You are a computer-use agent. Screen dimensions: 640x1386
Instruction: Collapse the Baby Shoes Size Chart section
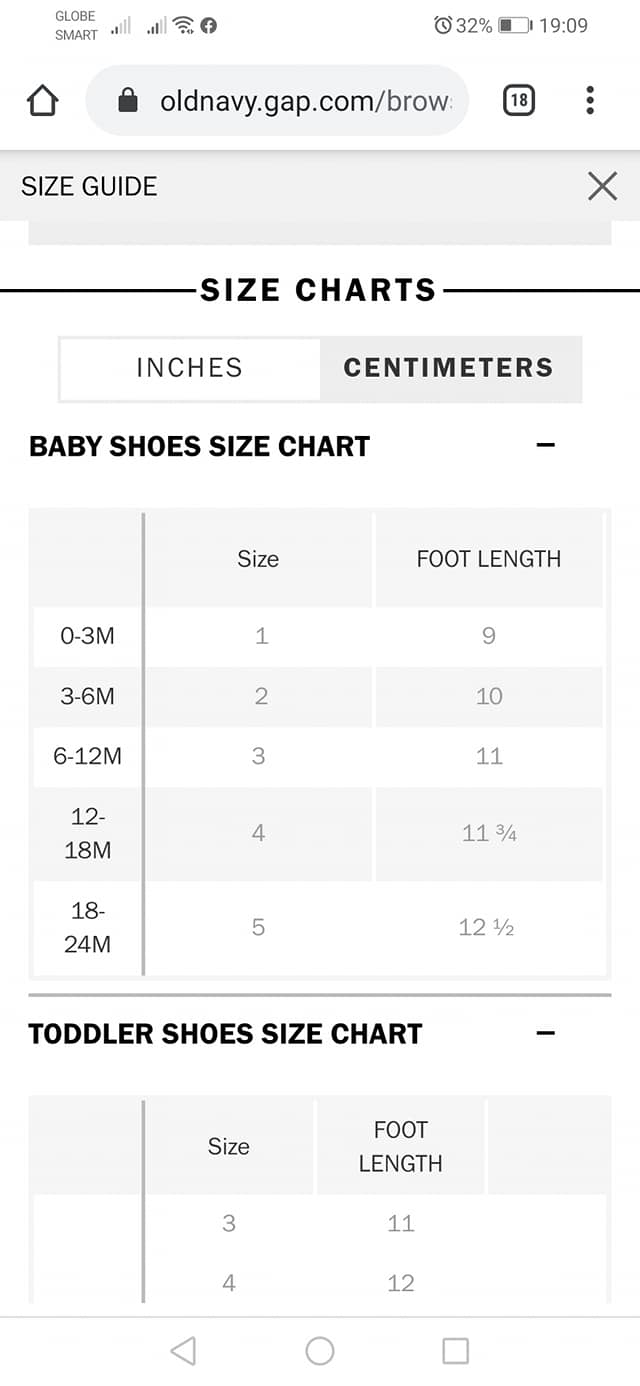(545, 445)
